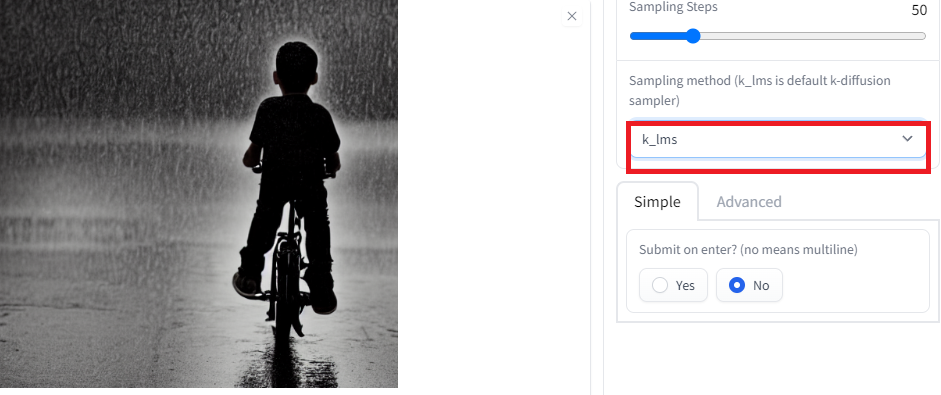Click the No option label text
Screen dimensions: 941x395
coord(761,286)
